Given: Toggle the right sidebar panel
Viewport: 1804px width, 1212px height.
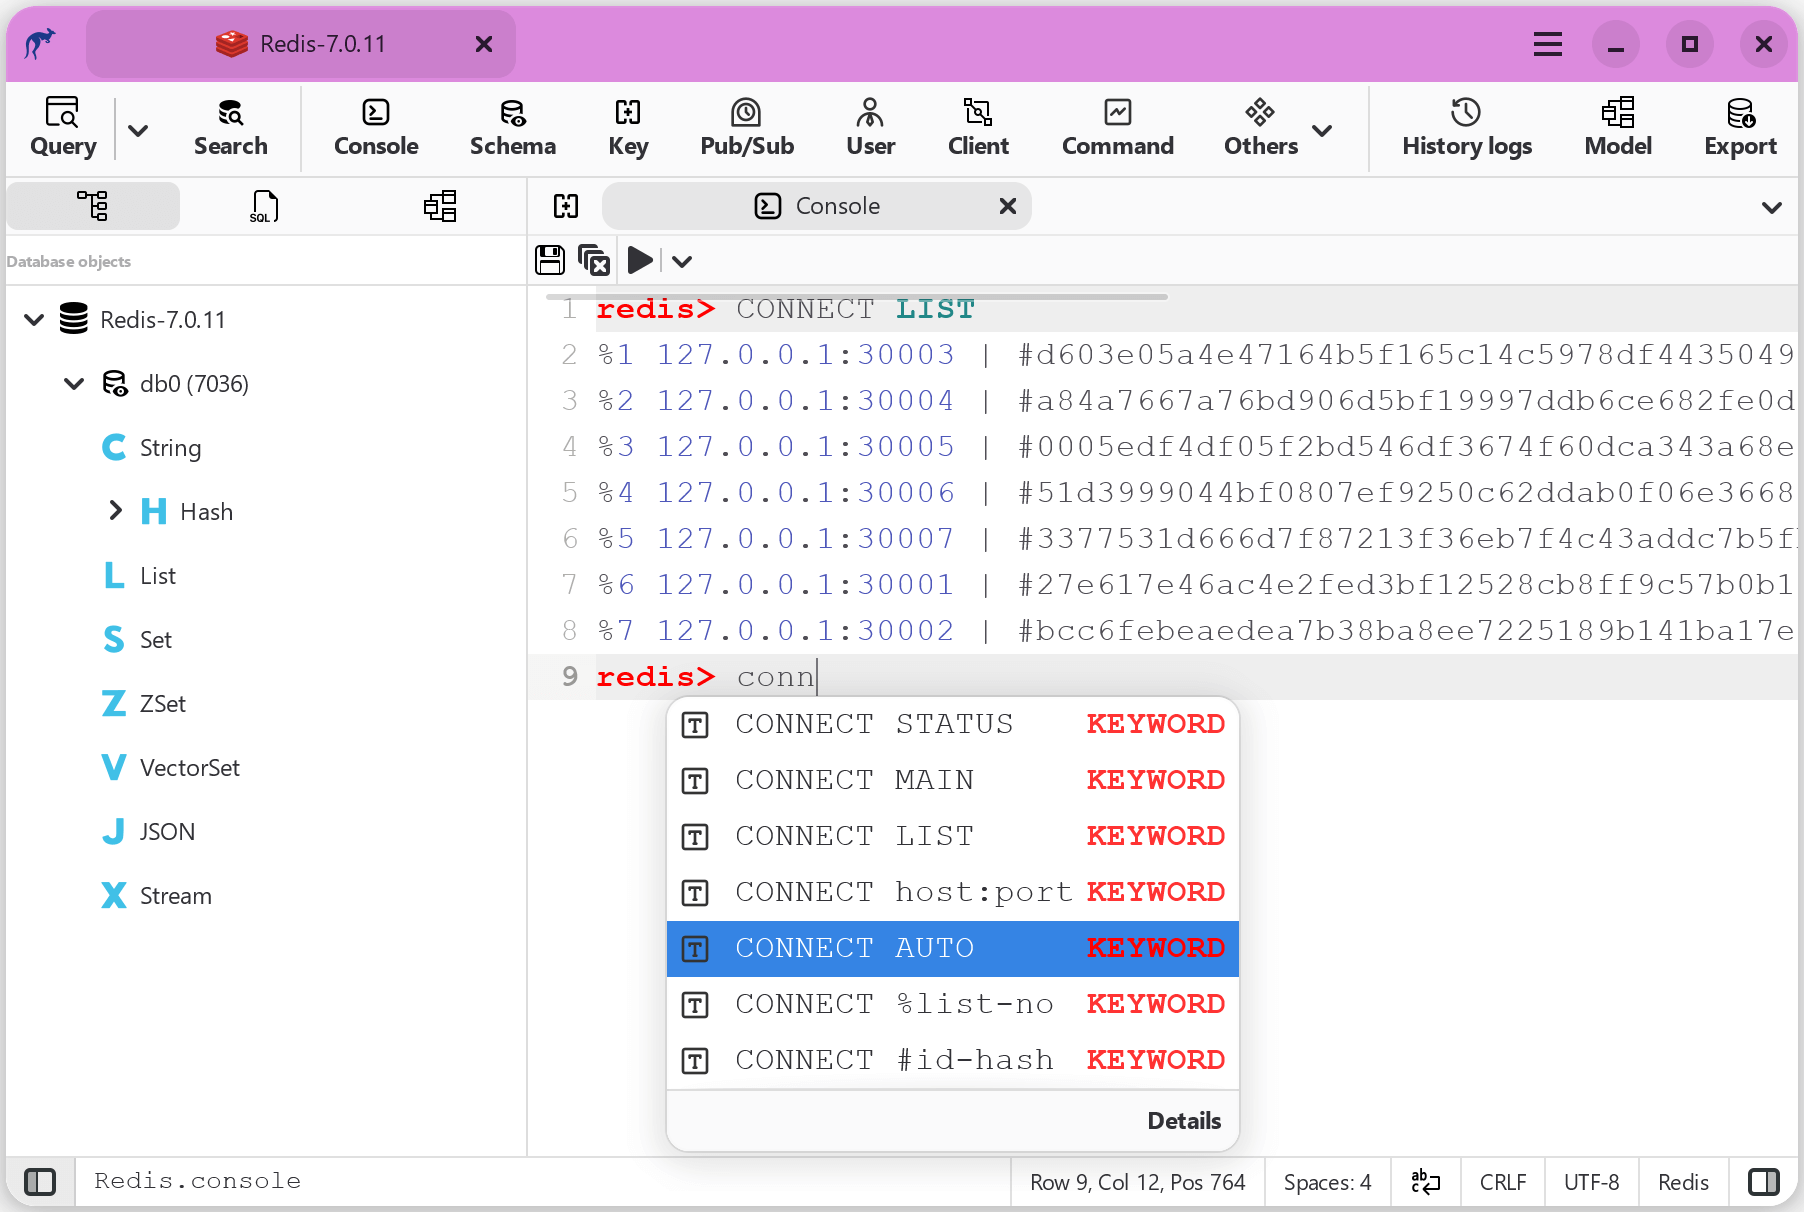Looking at the screenshot, I should coord(1764,1182).
